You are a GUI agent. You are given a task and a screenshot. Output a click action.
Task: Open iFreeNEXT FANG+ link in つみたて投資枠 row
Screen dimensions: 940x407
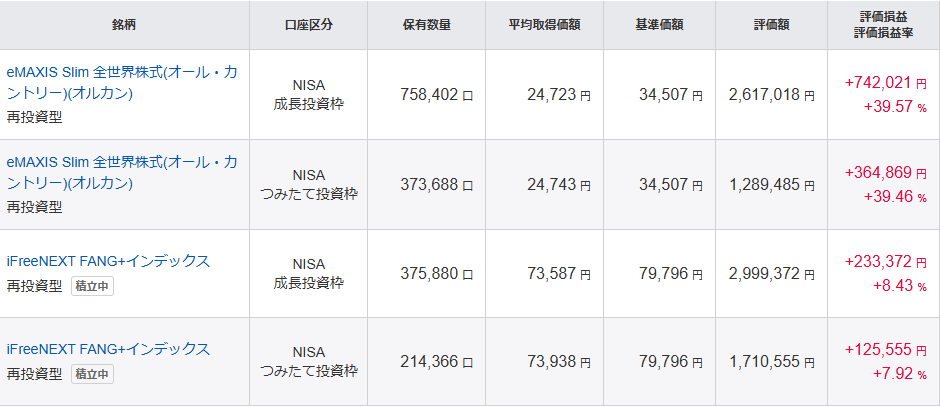[108, 349]
